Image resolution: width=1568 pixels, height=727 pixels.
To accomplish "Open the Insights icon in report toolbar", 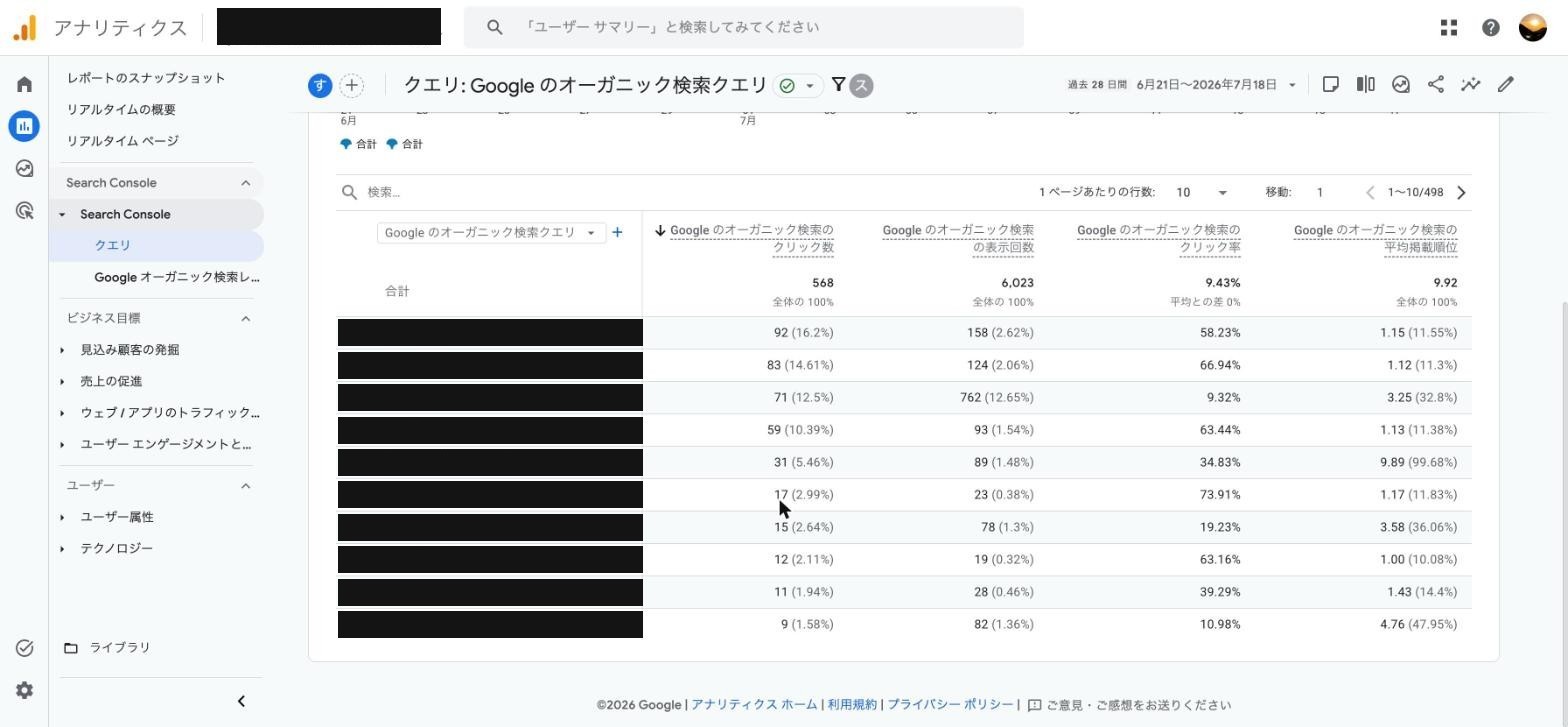I will pyautogui.click(x=1401, y=85).
